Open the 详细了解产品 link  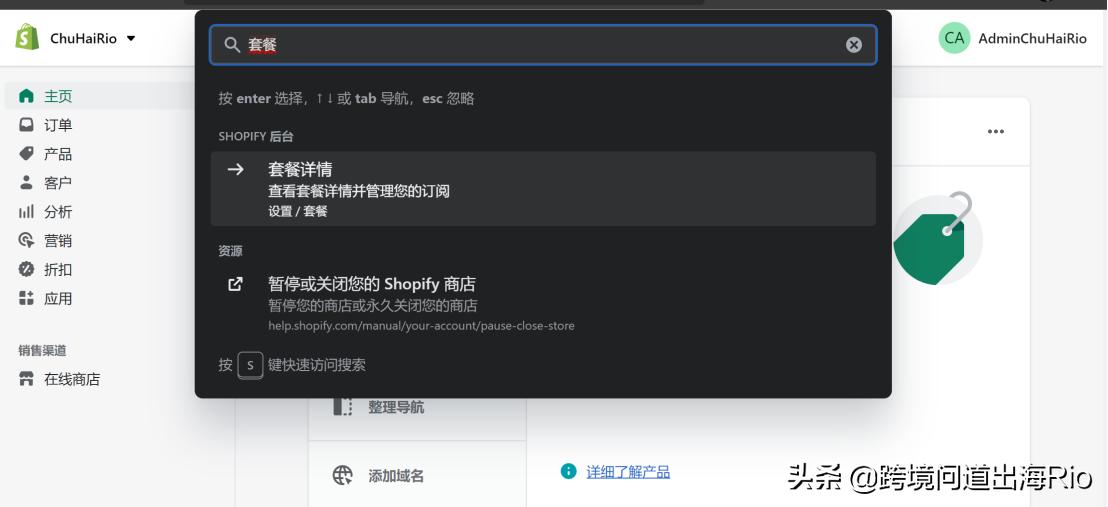[x=628, y=472]
